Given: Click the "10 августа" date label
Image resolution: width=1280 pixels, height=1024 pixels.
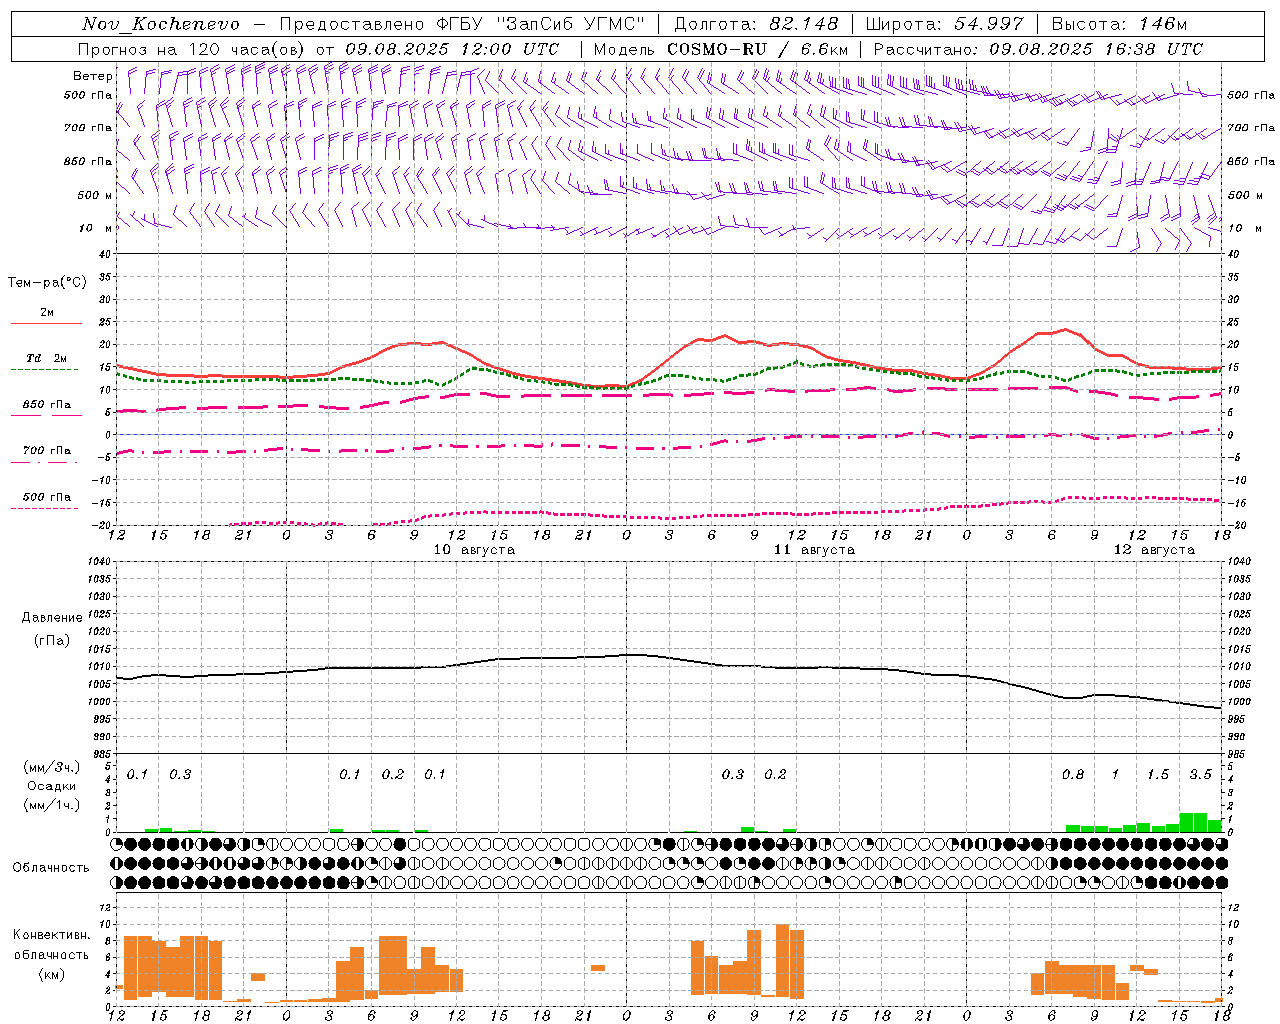Looking at the screenshot, I should point(474,550).
